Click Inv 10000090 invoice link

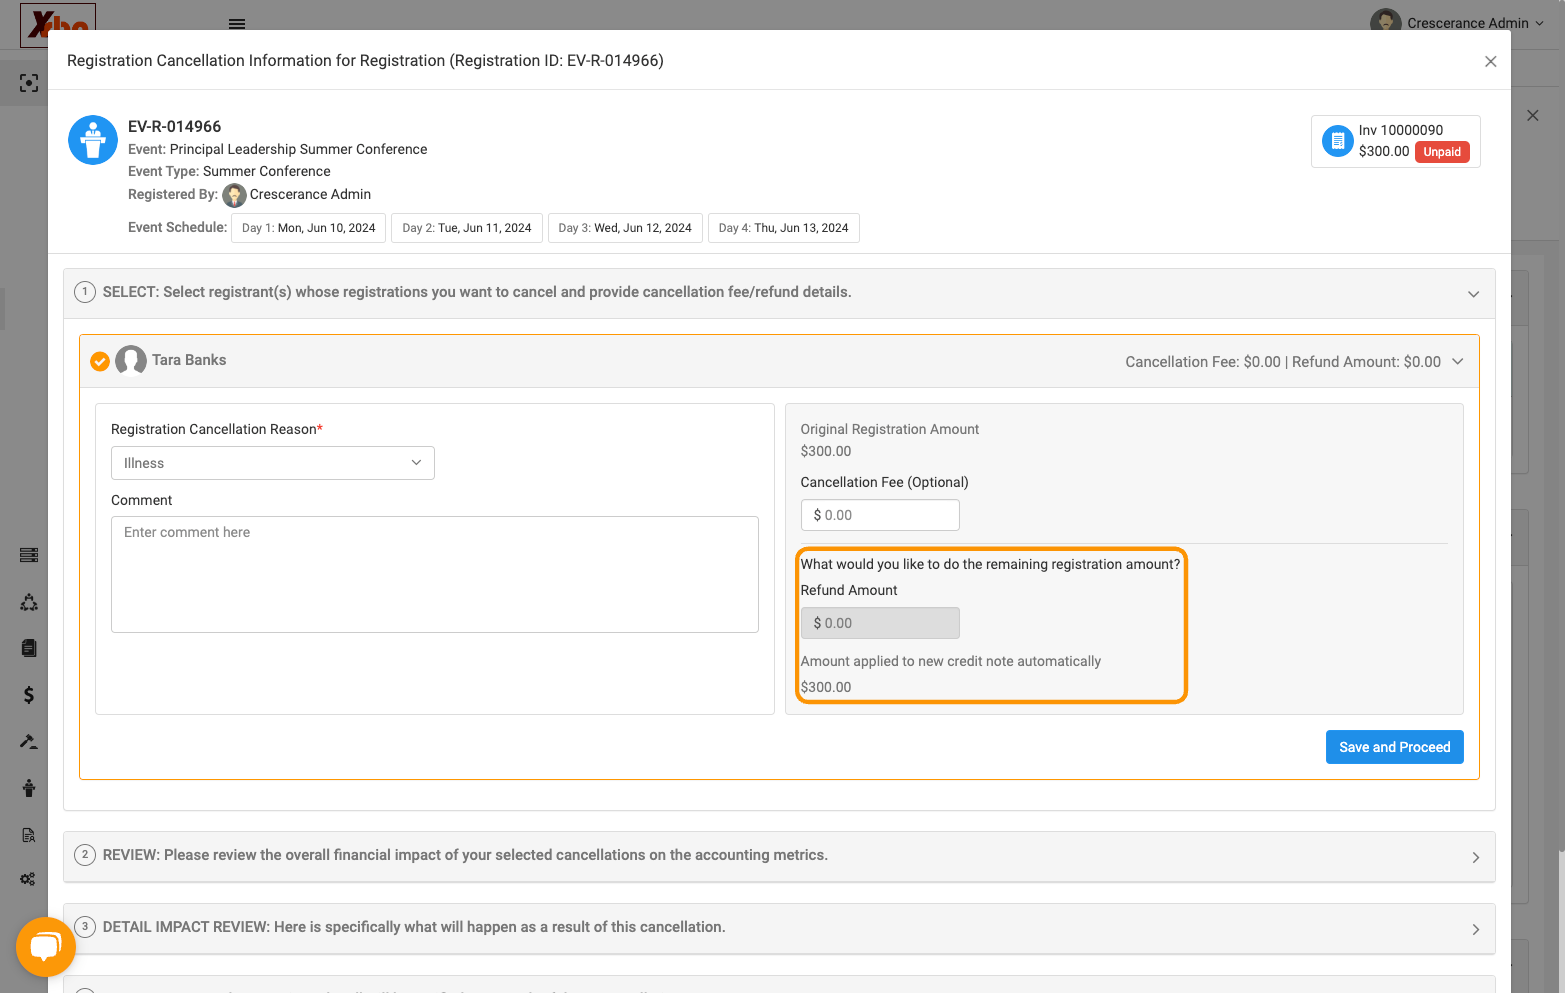(1400, 130)
